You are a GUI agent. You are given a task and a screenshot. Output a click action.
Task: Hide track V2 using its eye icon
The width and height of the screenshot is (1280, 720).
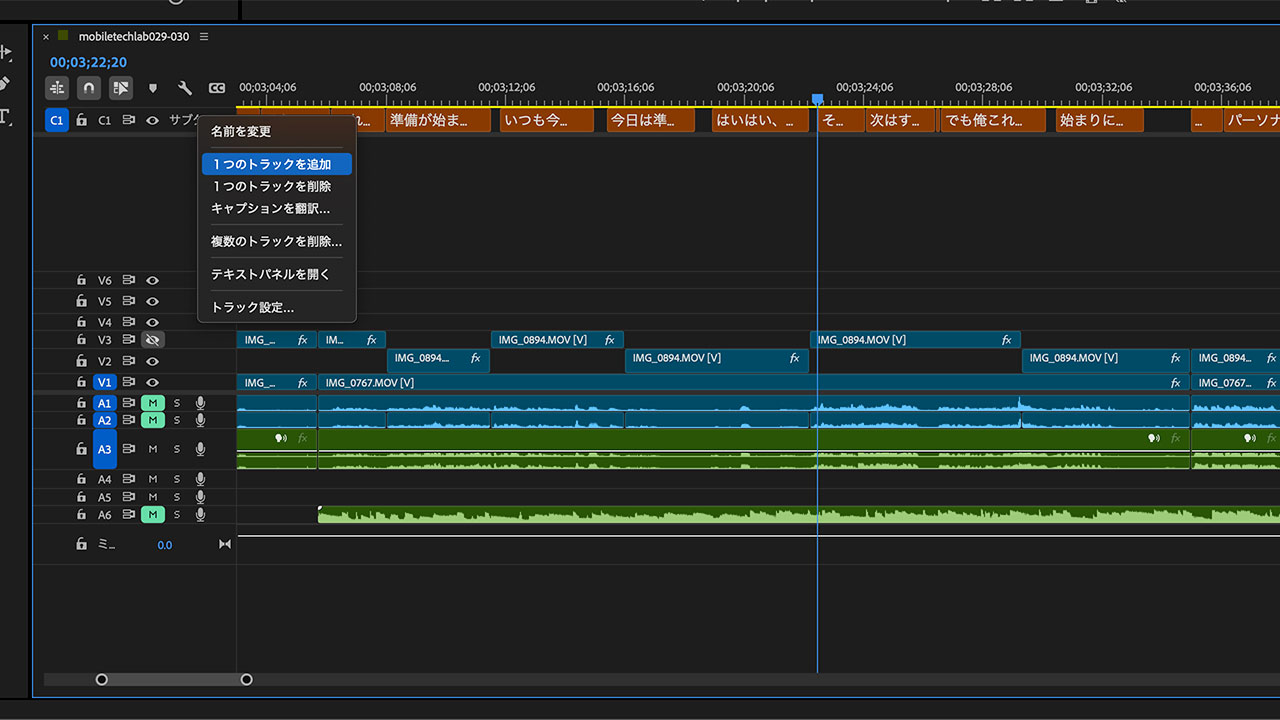coord(153,361)
